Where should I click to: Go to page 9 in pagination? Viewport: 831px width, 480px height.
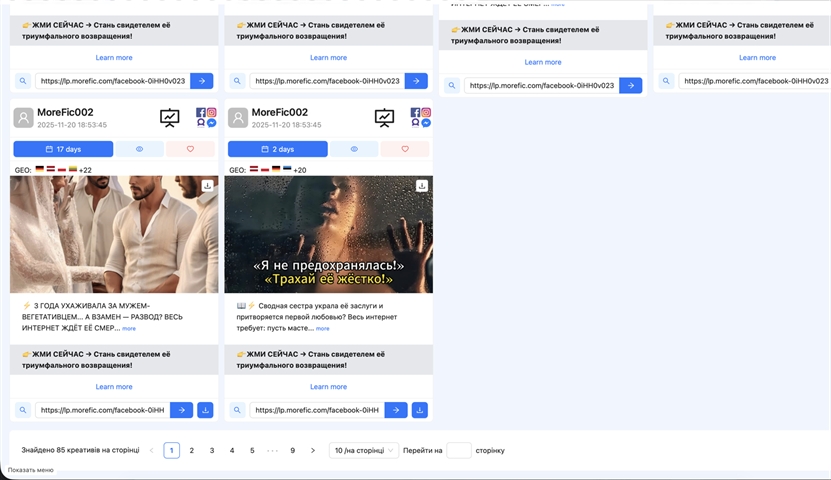(292, 451)
